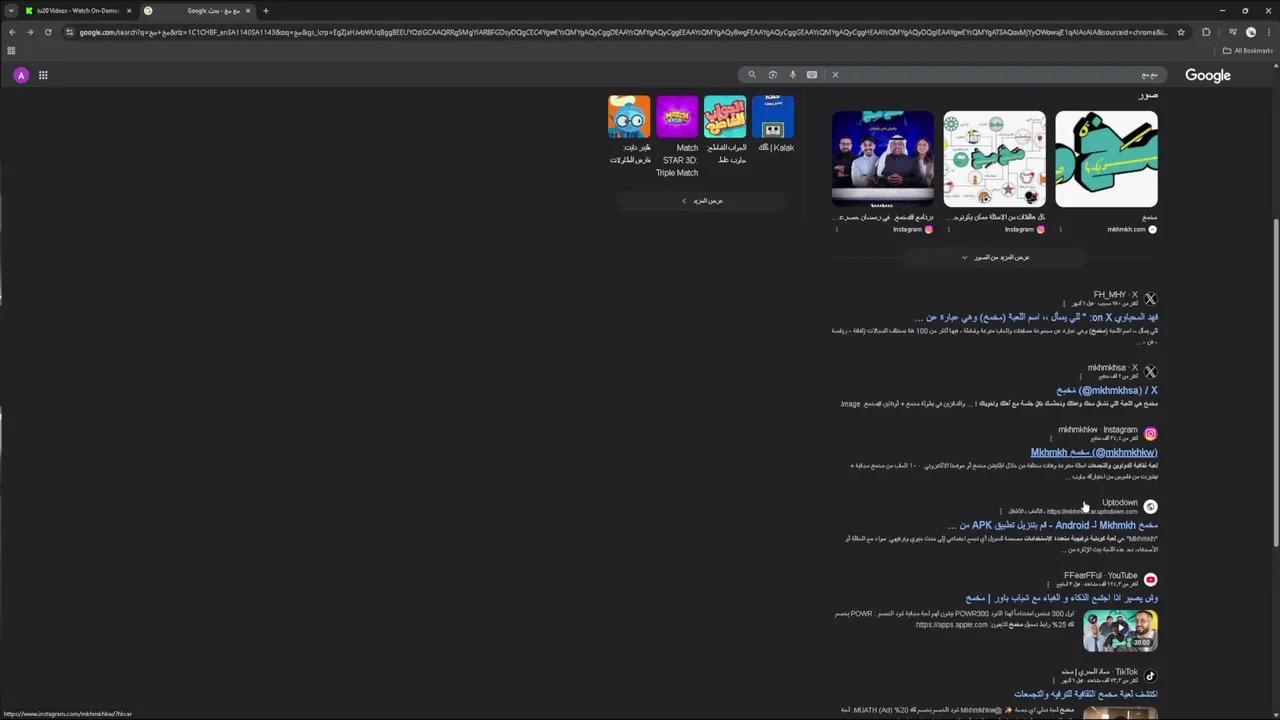The width and height of the screenshot is (1280, 720).
Task: Open the teal Arabic-titled app thumbnail
Action: pyautogui.click(x=725, y=117)
